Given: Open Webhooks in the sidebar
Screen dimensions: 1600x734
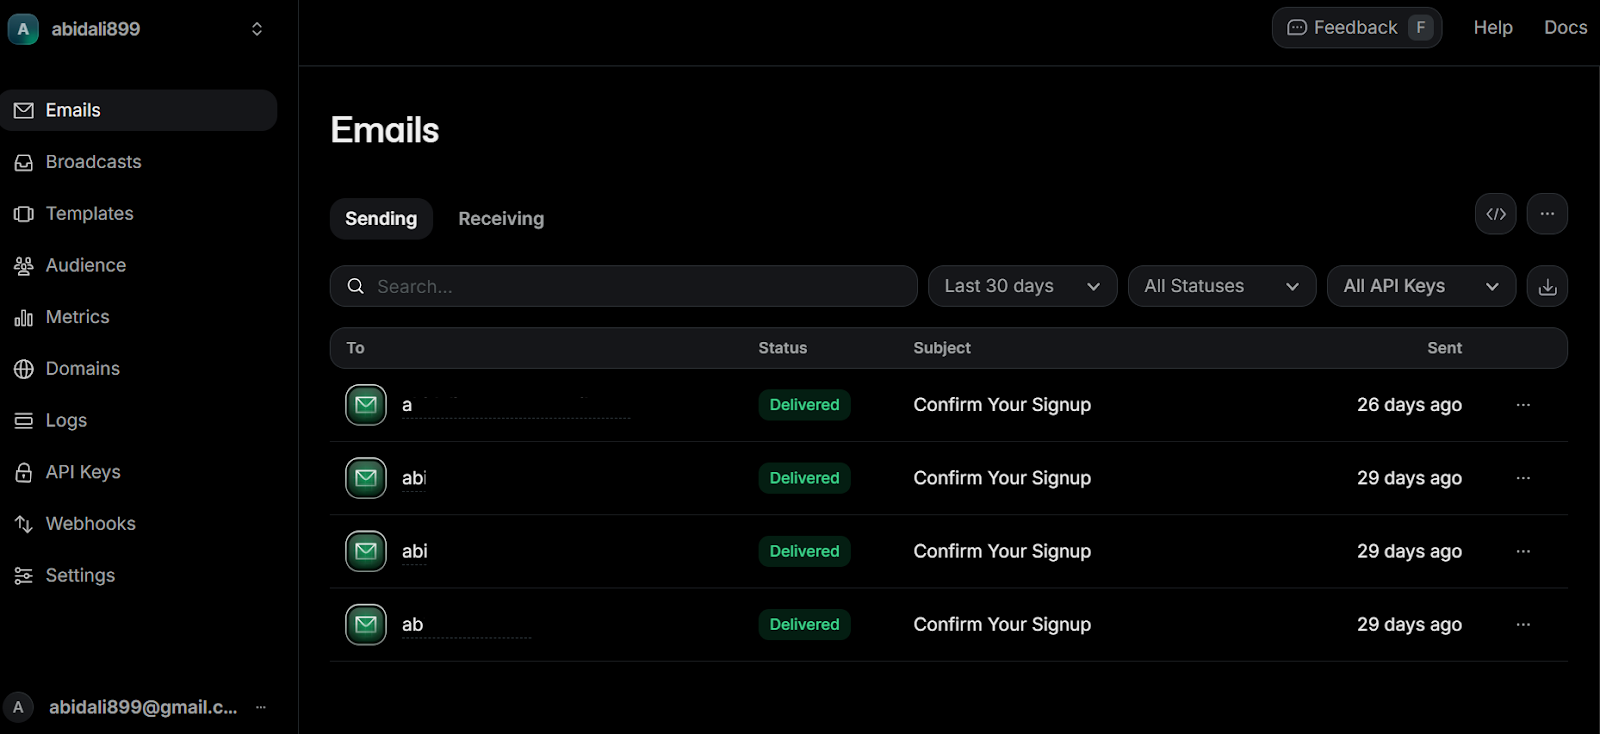Looking at the screenshot, I should point(90,524).
